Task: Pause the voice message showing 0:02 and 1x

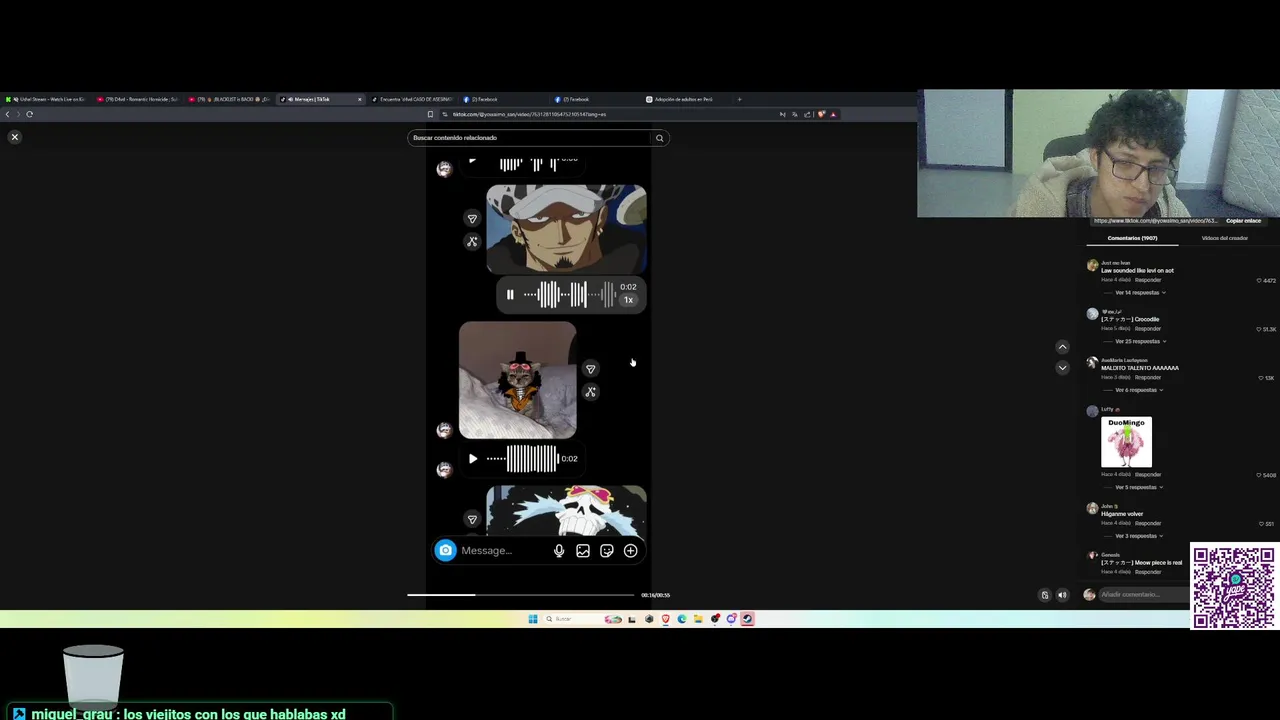Action: pyautogui.click(x=510, y=294)
